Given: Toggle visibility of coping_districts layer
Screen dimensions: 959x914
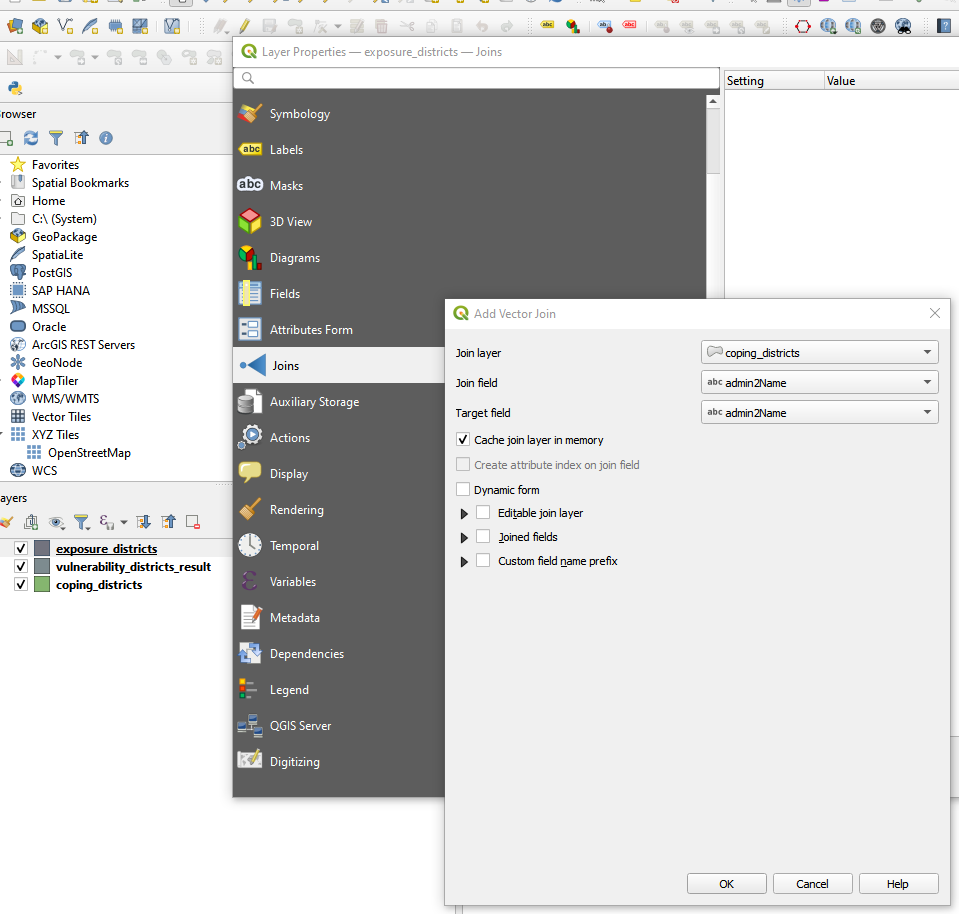Looking at the screenshot, I should [20, 585].
